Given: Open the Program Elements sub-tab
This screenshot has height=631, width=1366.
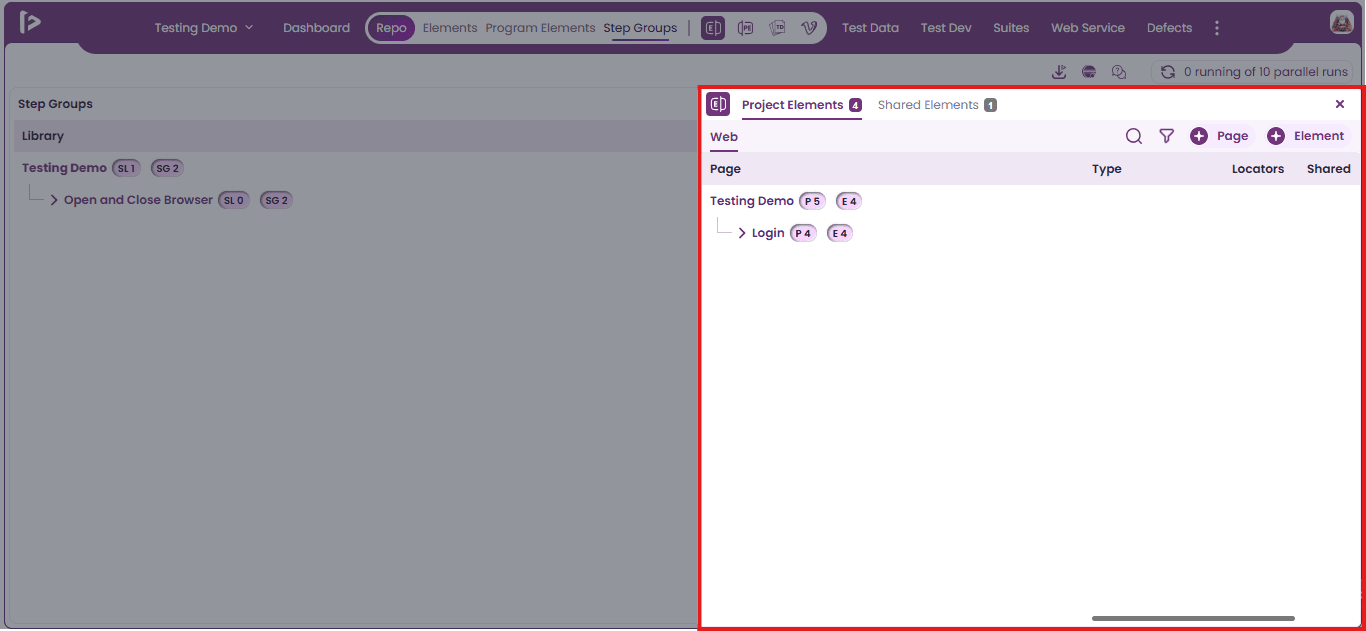Looking at the screenshot, I should [x=540, y=28].
